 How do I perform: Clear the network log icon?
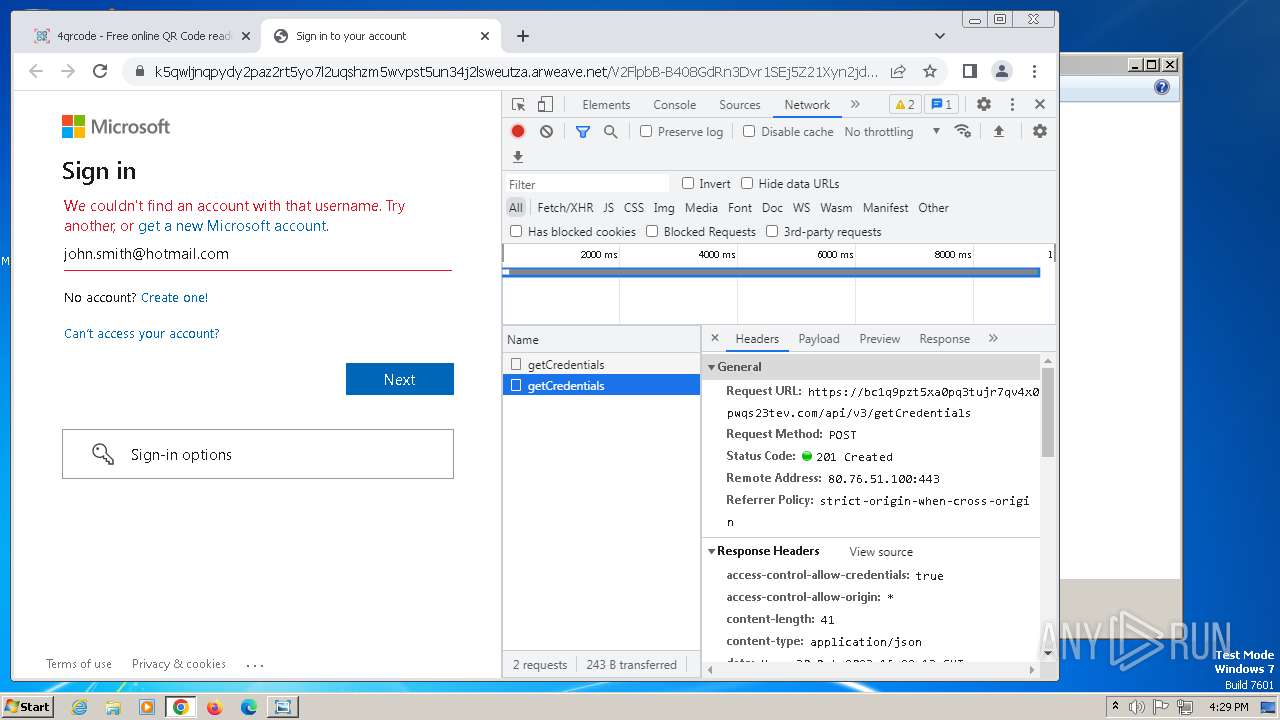546,131
